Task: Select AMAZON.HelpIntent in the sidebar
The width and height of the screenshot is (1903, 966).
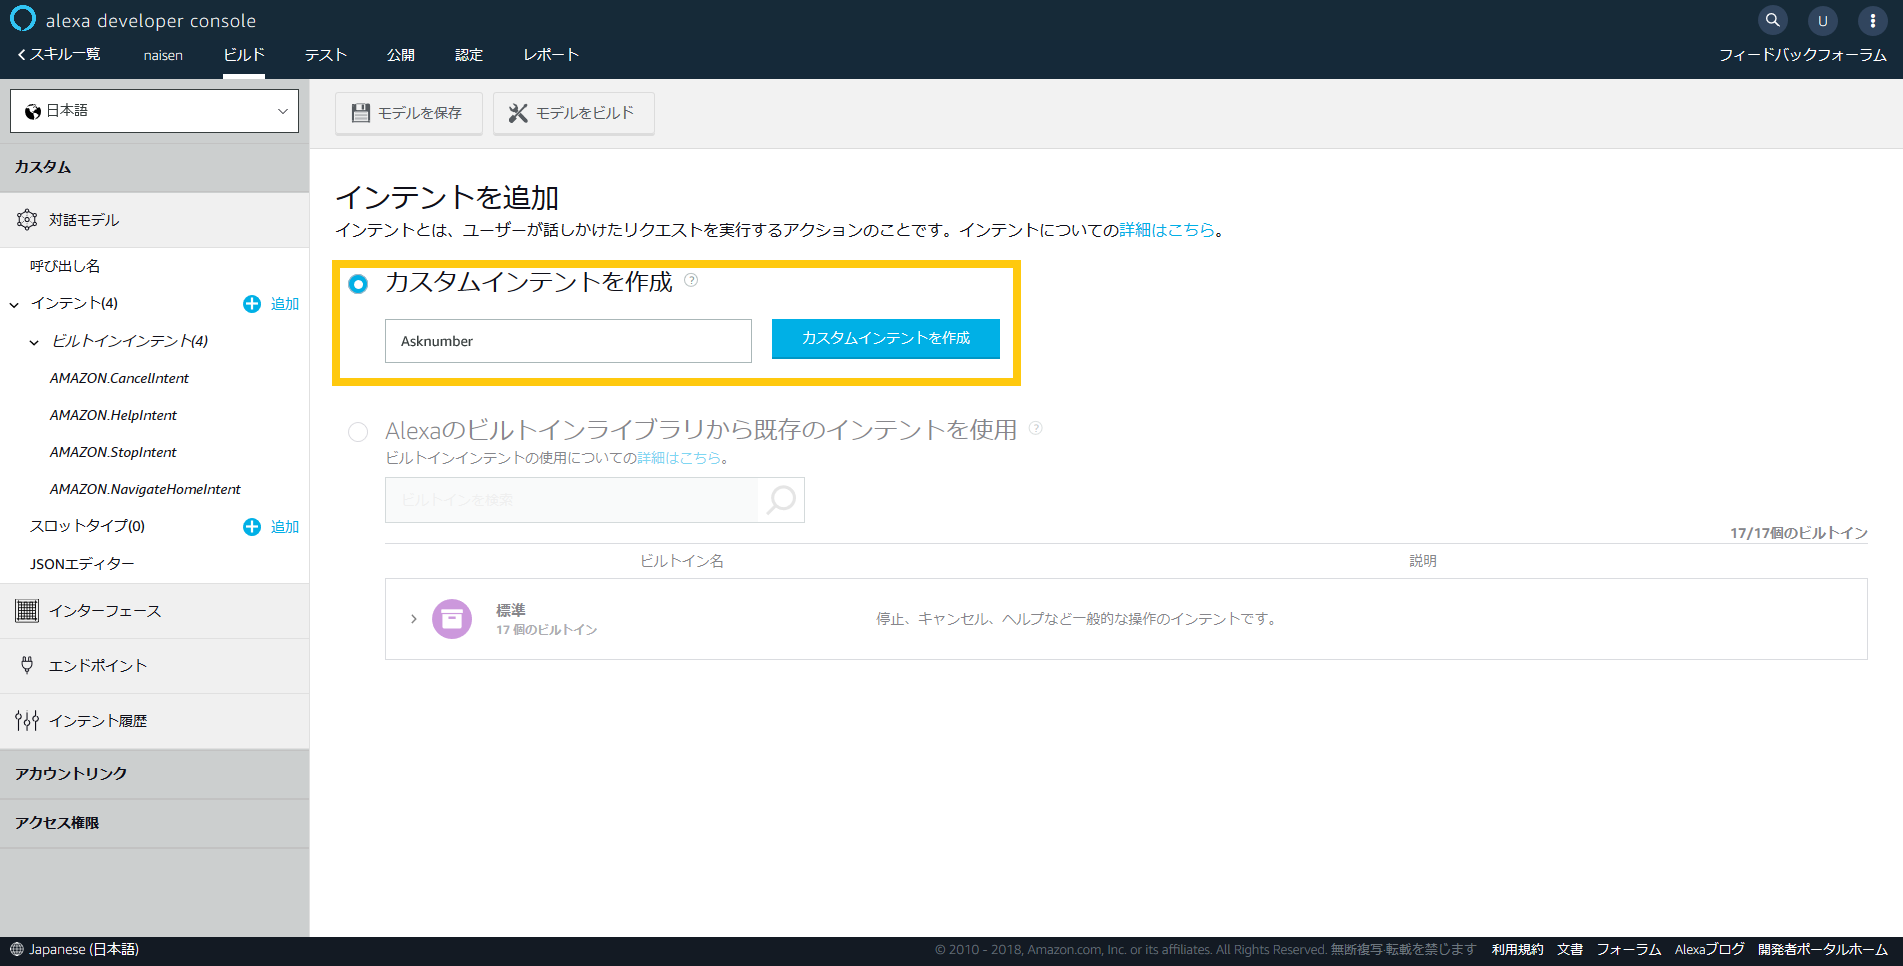Action: (x=113, y=415)
